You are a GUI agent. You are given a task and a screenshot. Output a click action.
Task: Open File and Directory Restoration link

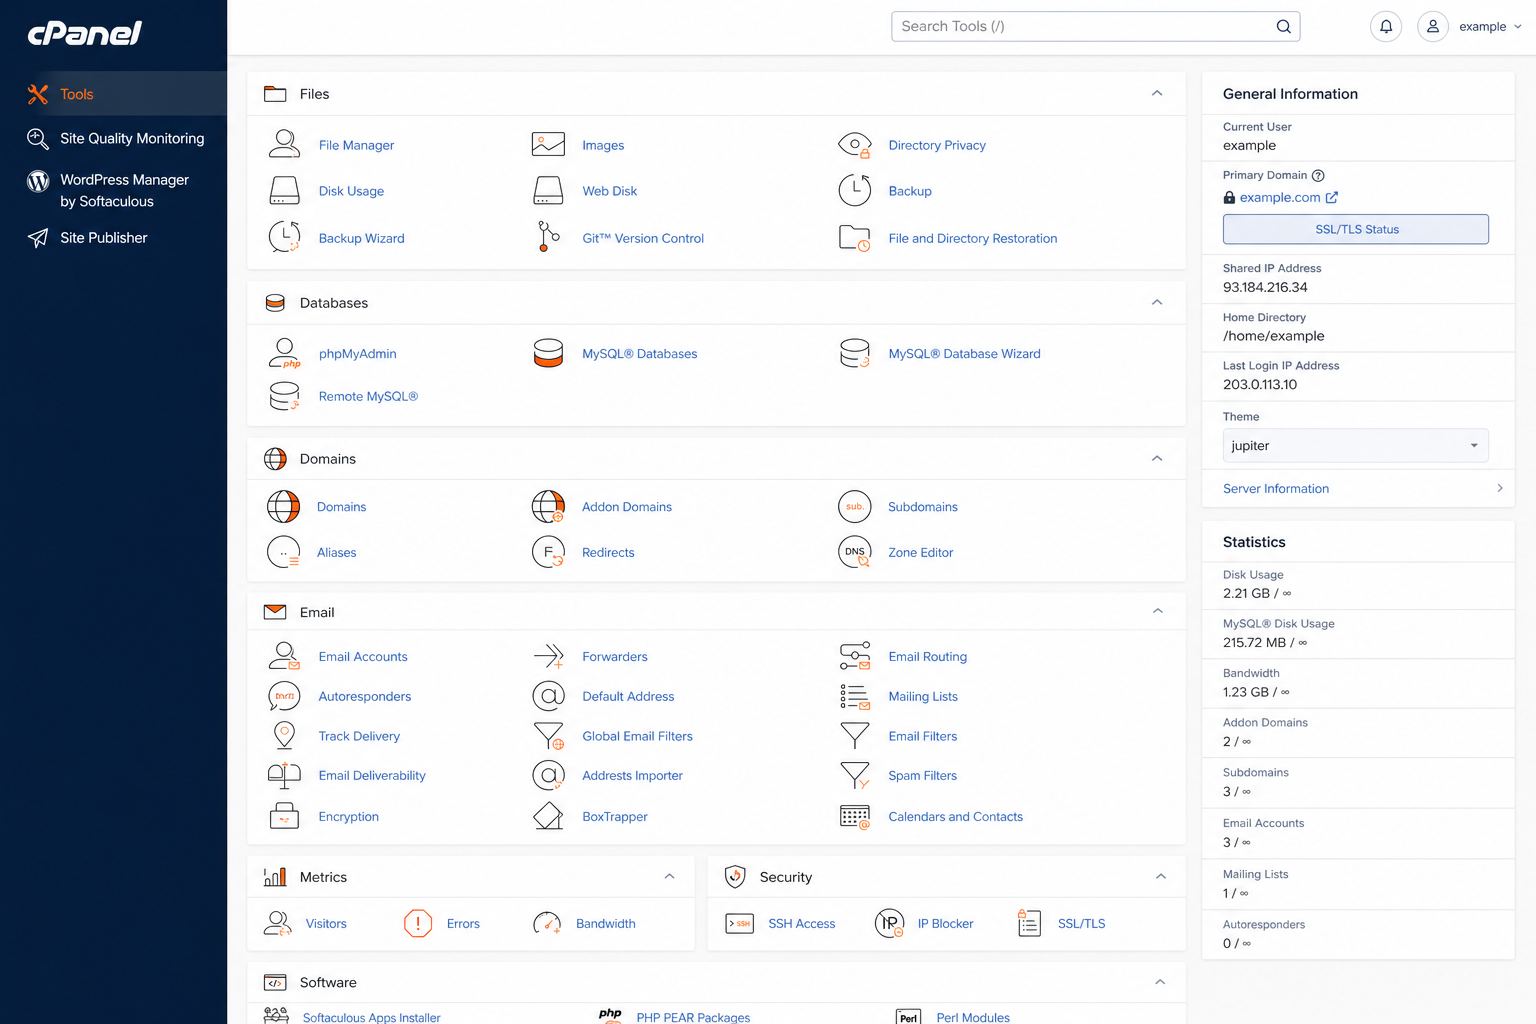(972, 238)
